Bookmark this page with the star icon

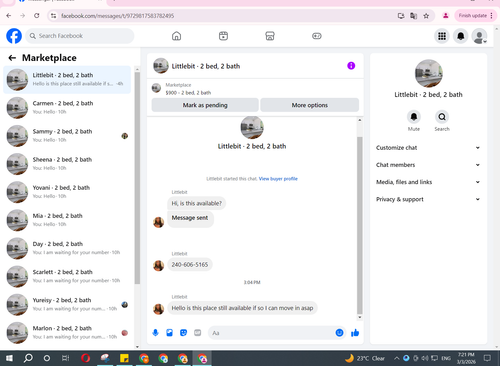[426, 16]
